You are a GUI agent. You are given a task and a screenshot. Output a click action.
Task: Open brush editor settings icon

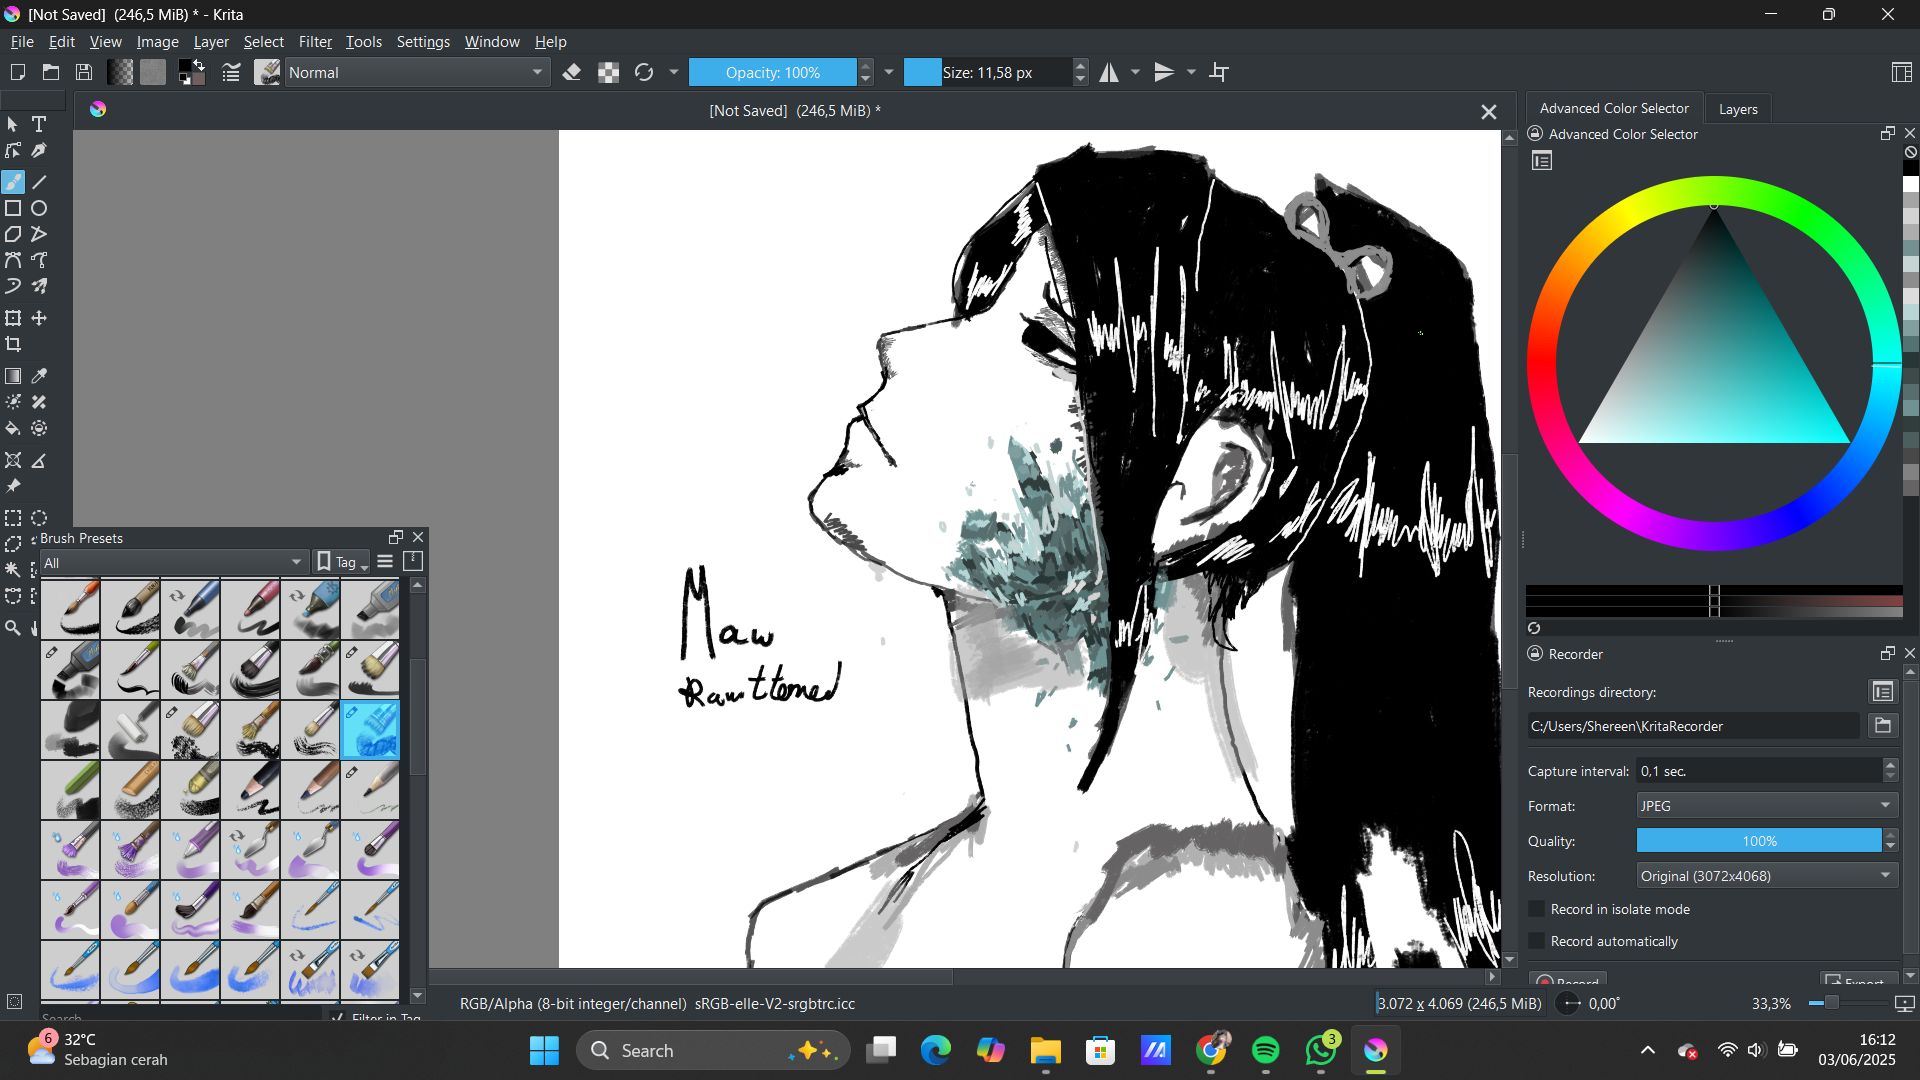pos(231,72)
